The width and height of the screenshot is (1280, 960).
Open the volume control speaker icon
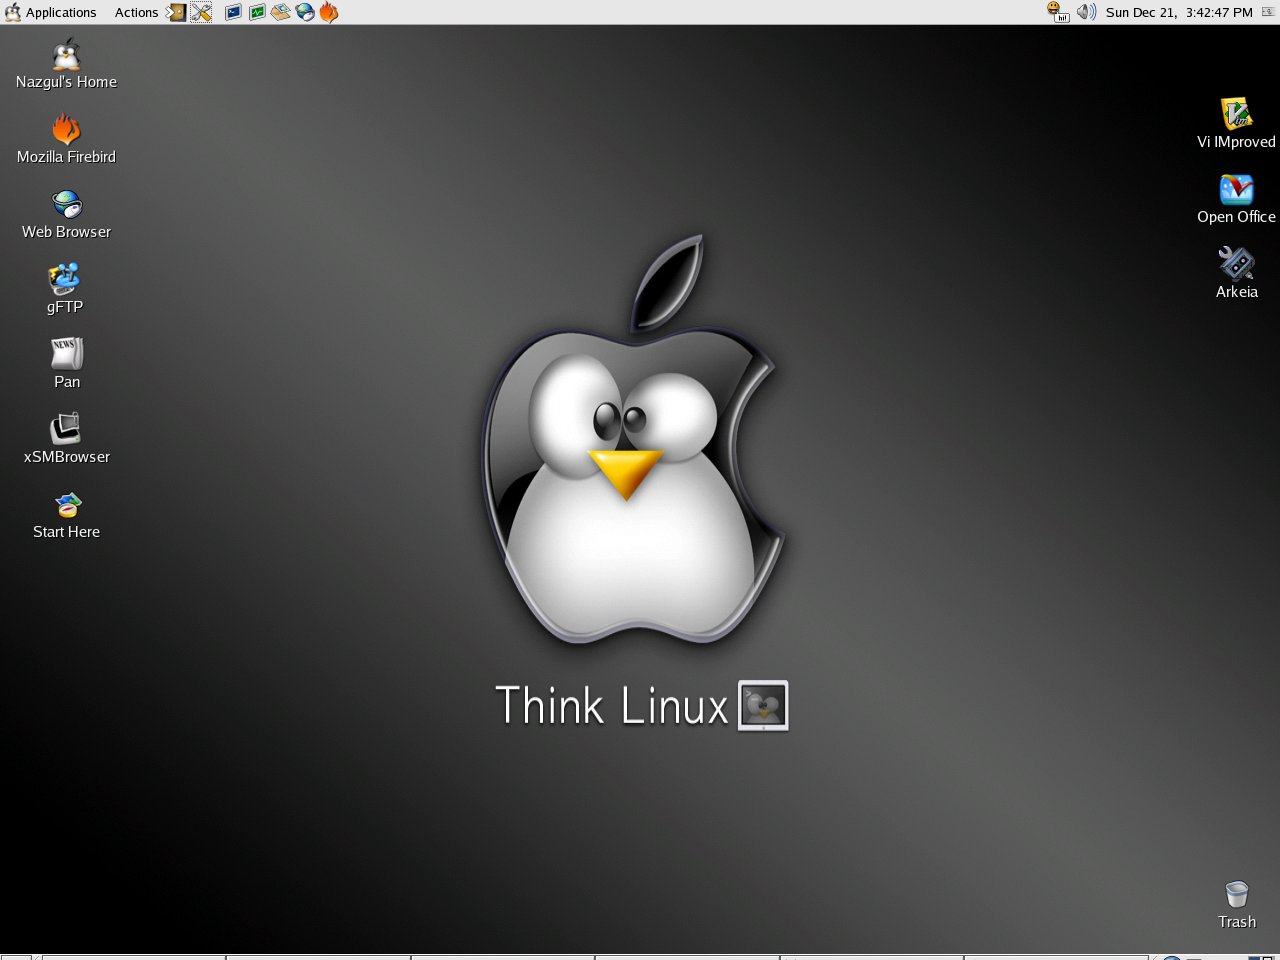[x=1086, y=12]
